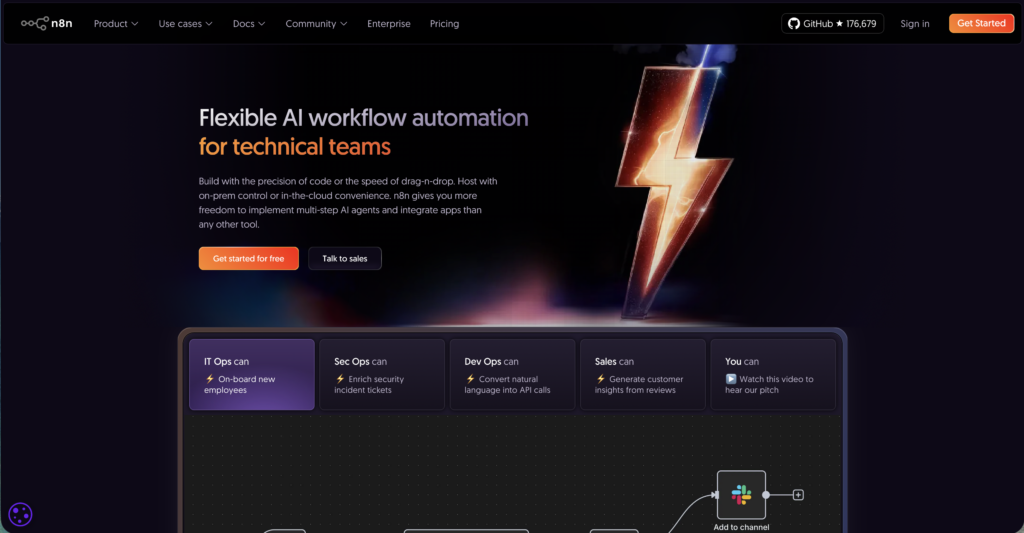Click the Slack node icon
This screenshot has height=533, width=1024.
[x=741, y=494]
